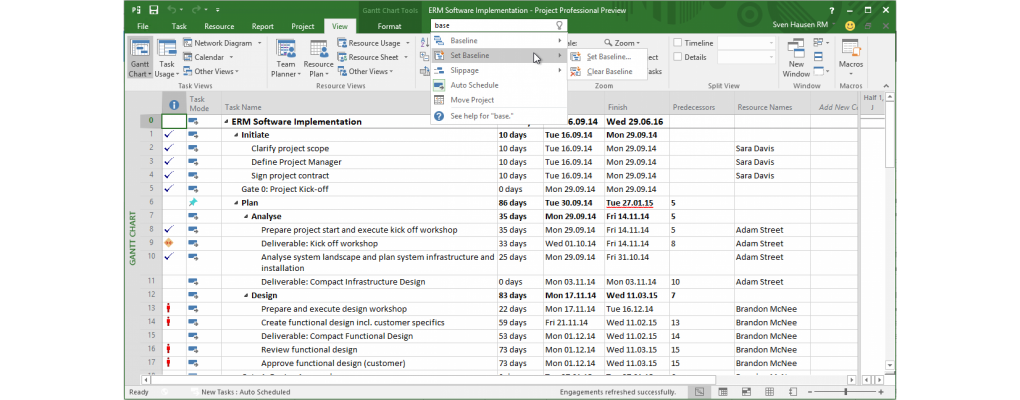
Task: Click the zoom in plus button
Action: [x=880, y=392]
